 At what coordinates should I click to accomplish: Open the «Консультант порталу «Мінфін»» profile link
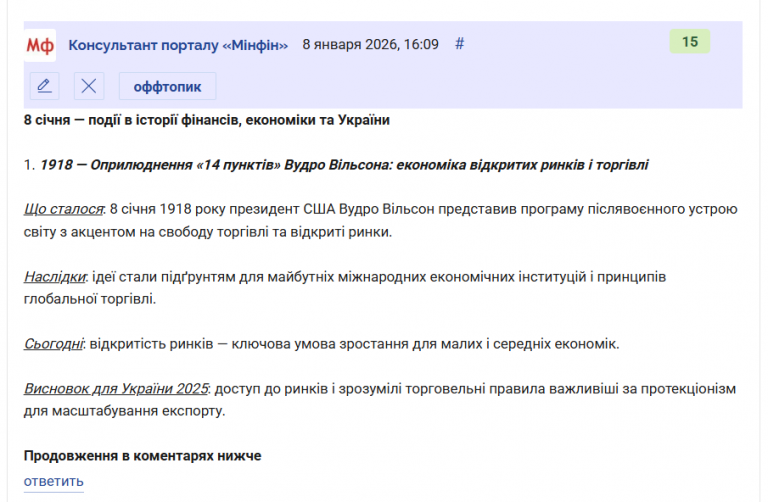point(178,45)
